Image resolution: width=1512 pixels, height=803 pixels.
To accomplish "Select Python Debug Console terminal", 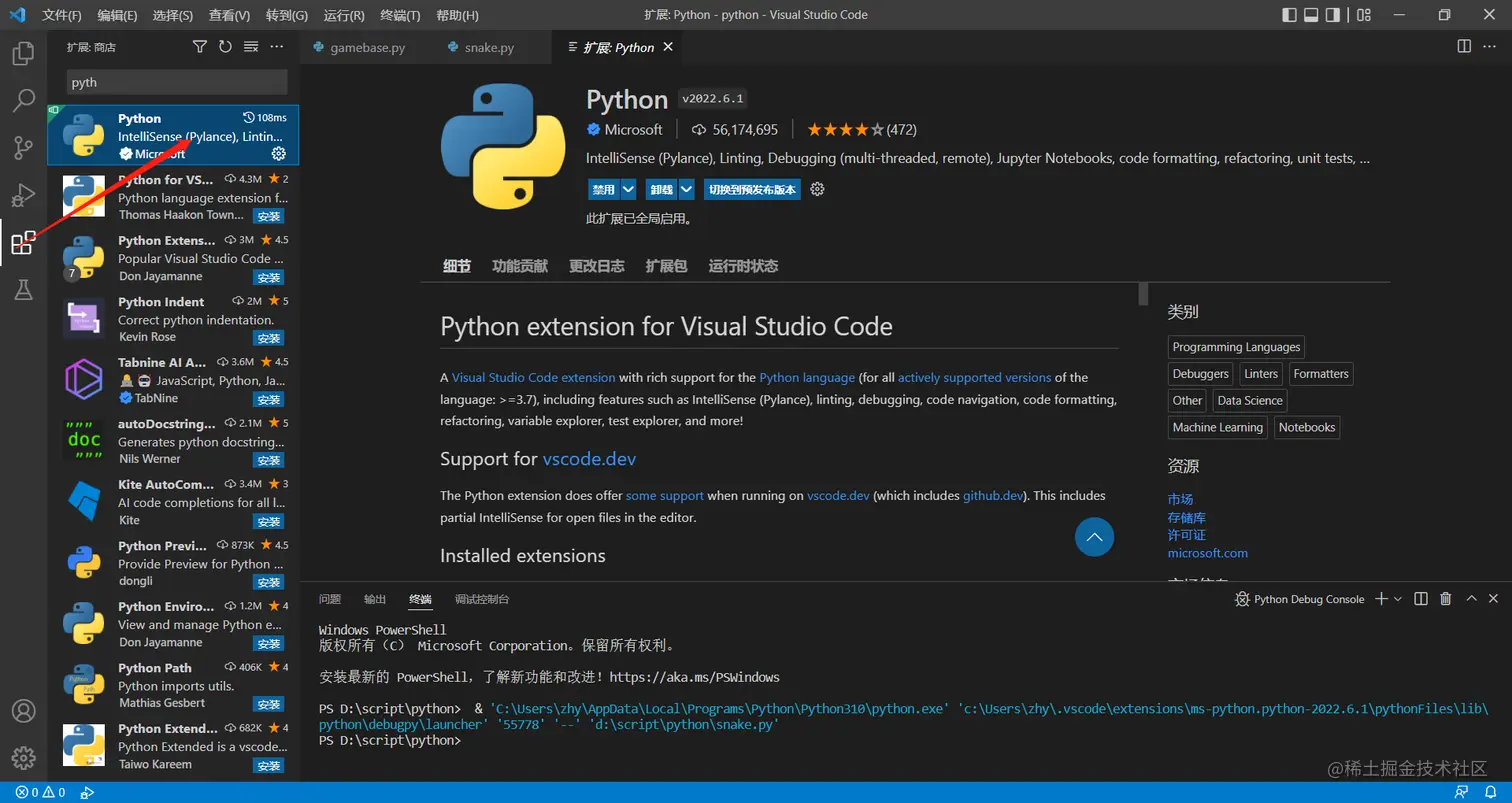I will [1300, 599].
